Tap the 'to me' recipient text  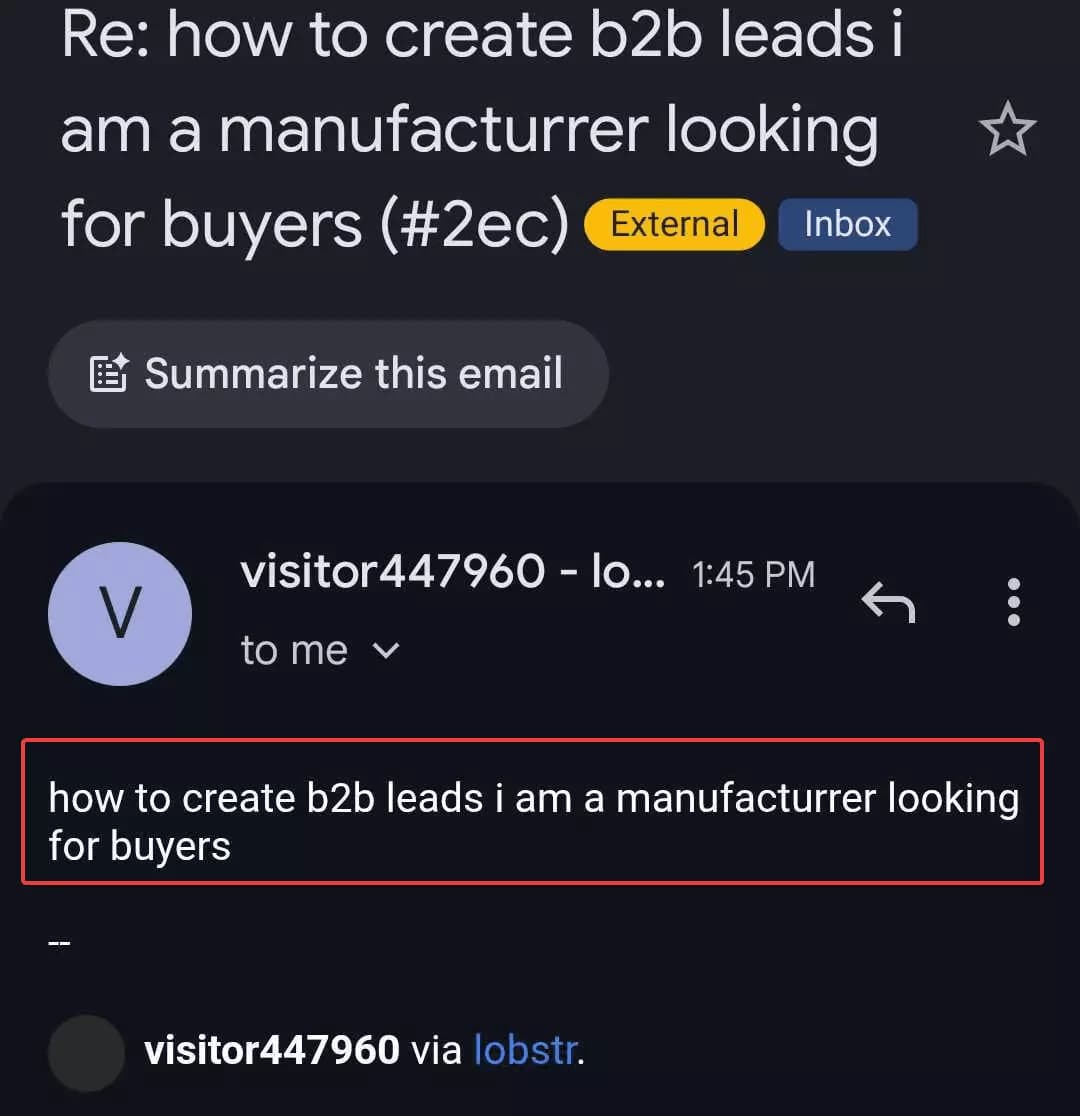[x=294, y=651]
